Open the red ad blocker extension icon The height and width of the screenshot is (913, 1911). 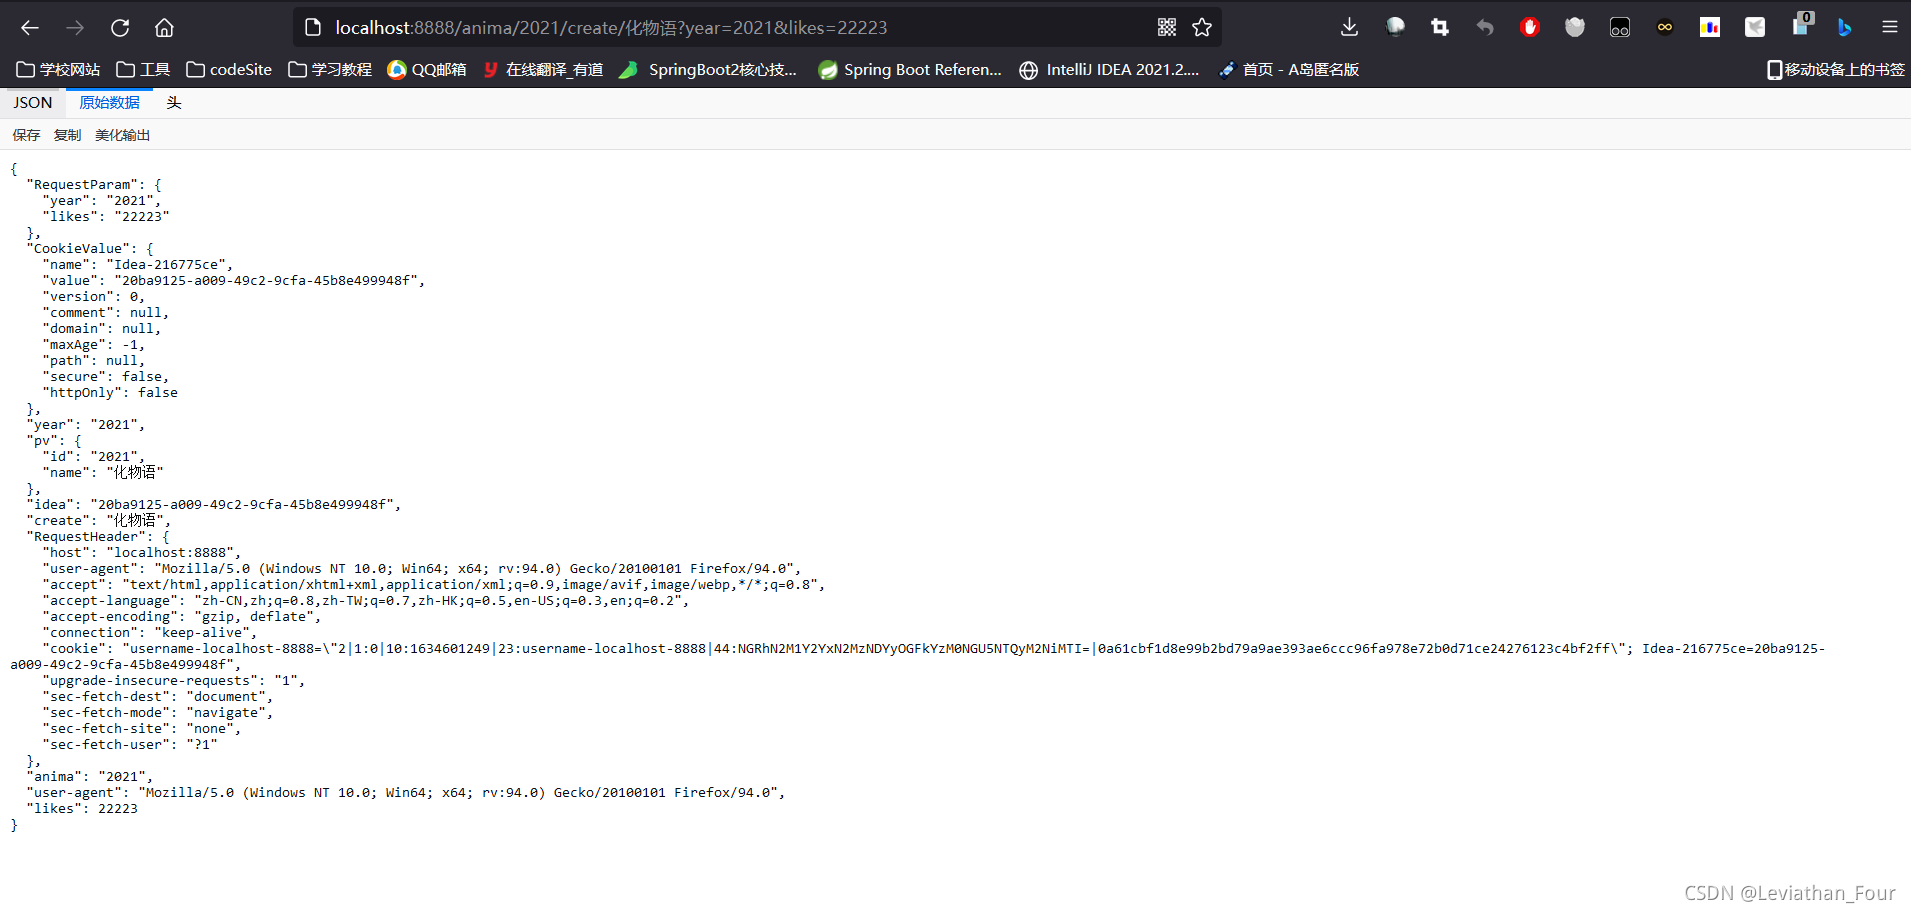(1529, 28)
